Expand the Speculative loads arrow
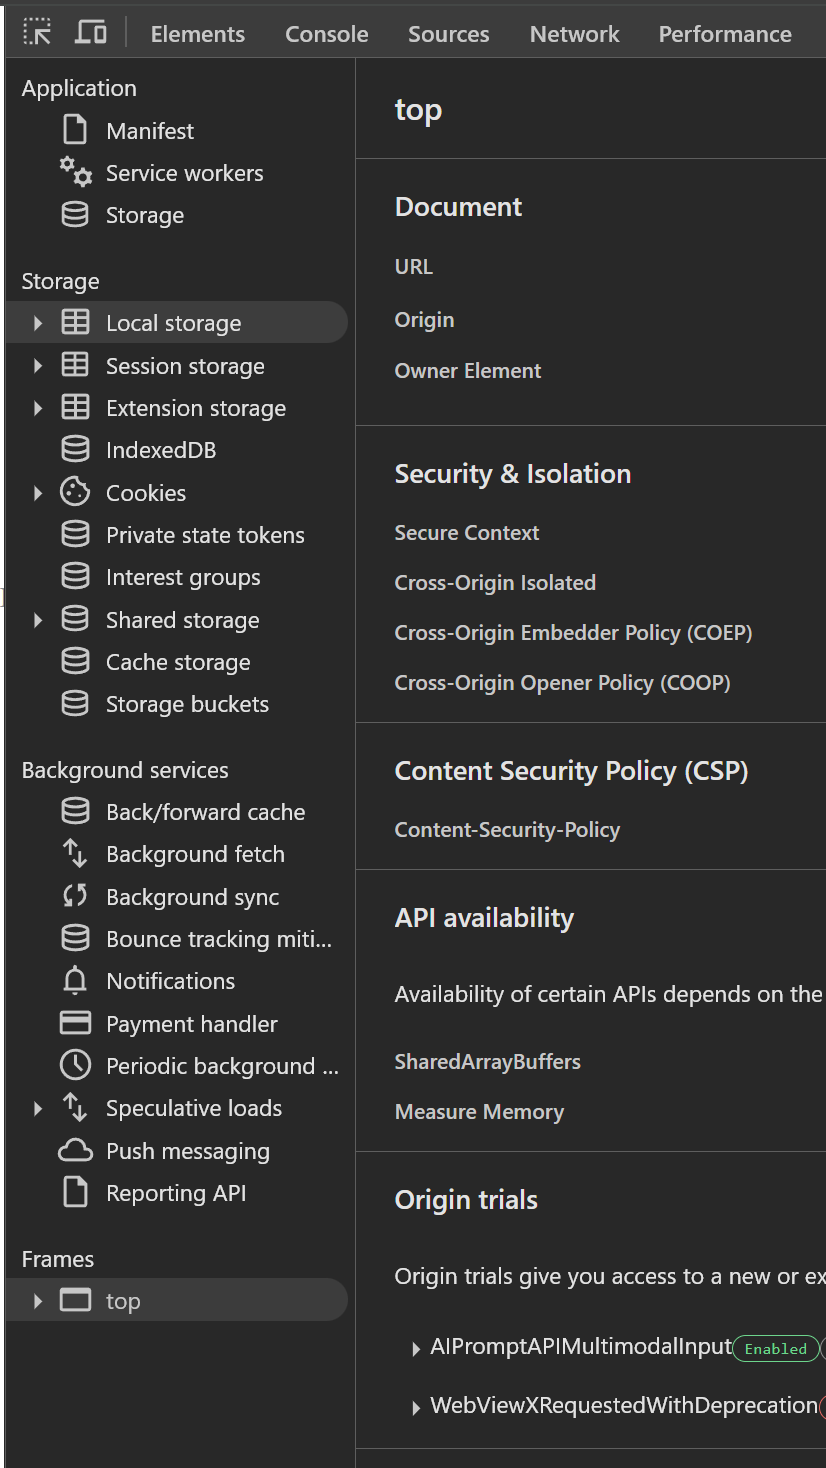826x1468 pixels. tap(38, 1108)
